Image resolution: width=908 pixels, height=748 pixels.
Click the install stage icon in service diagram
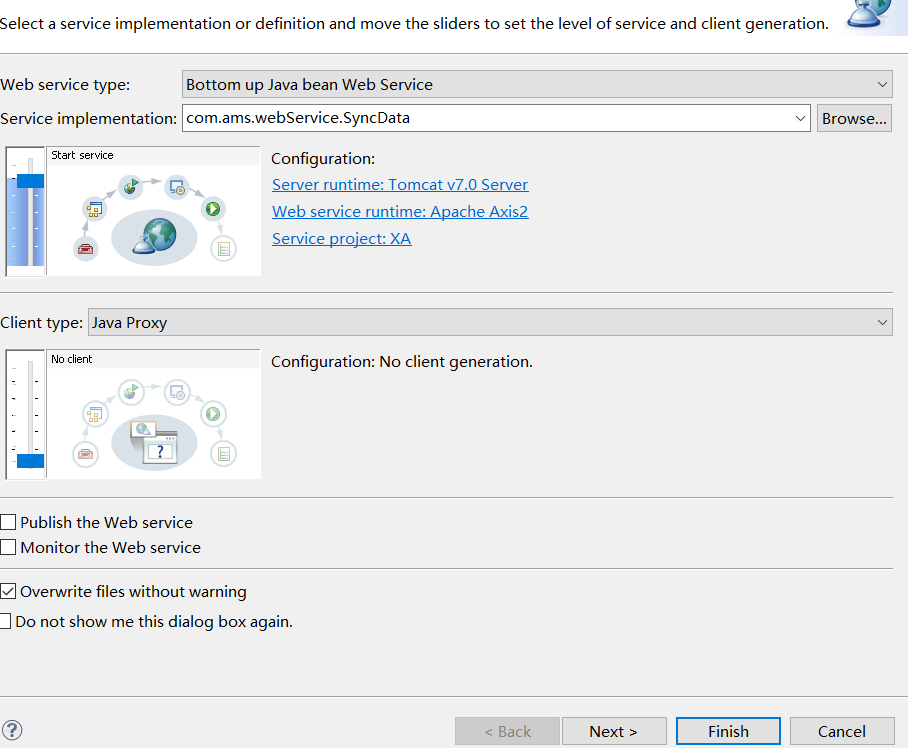177,187
